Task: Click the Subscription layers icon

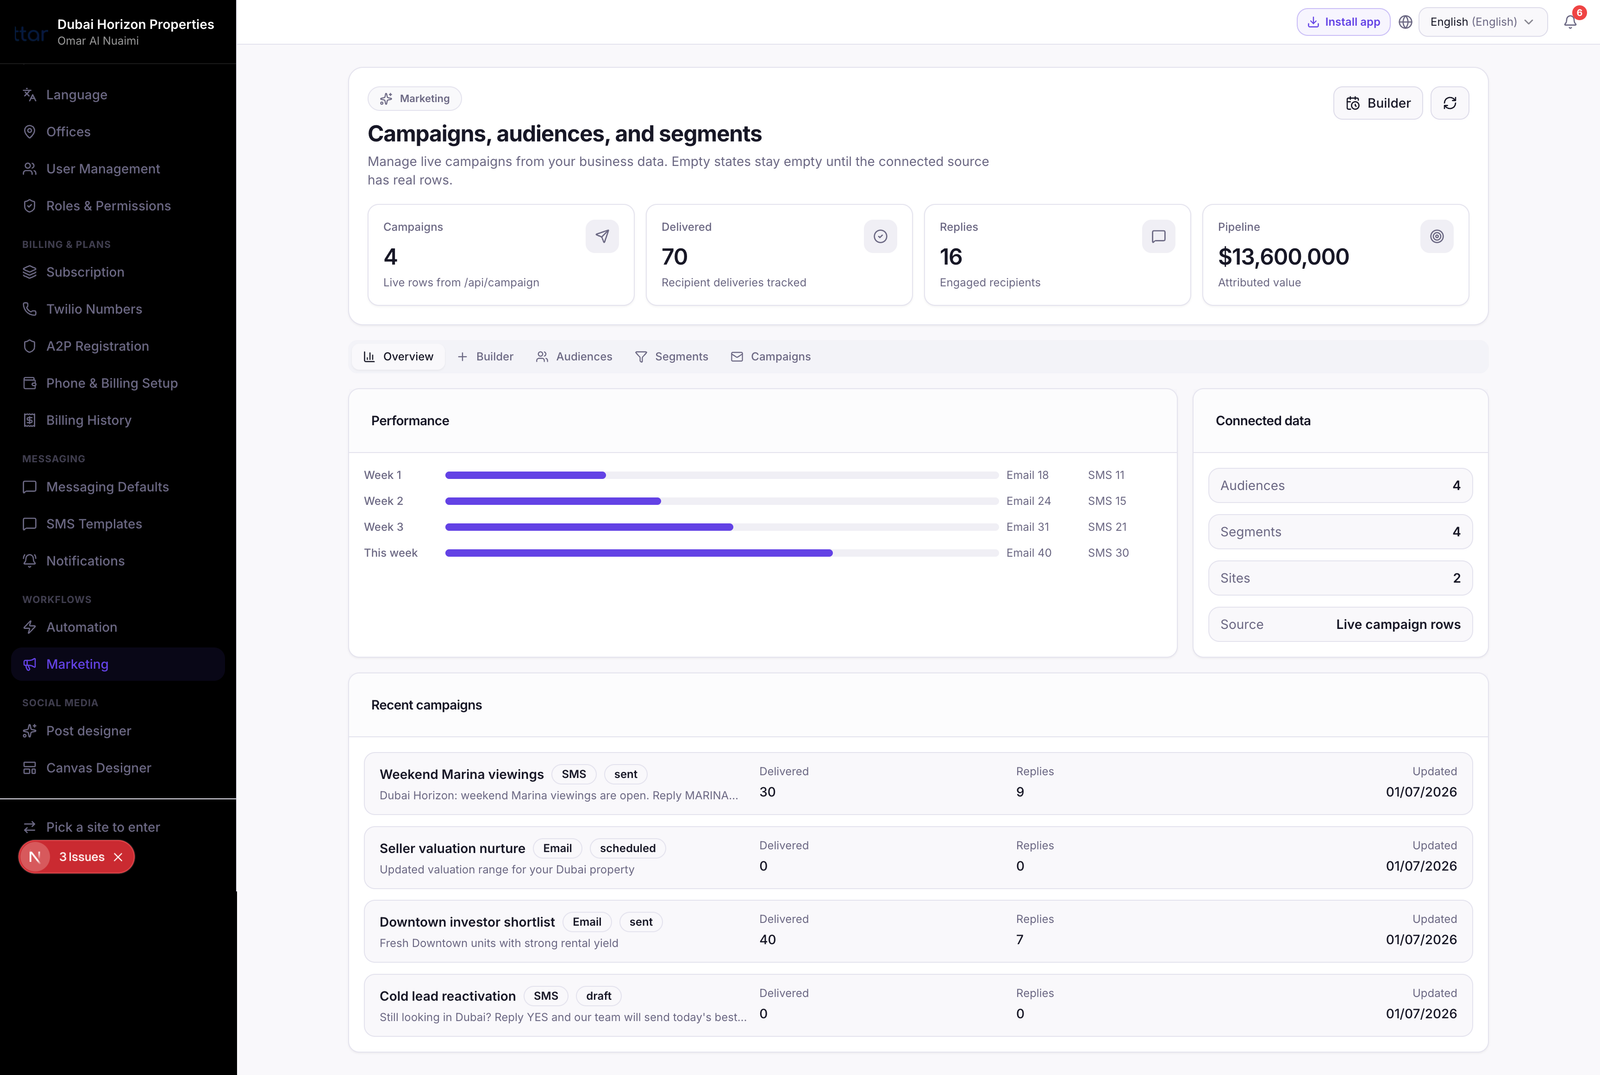Action: (x=30, y=272)
